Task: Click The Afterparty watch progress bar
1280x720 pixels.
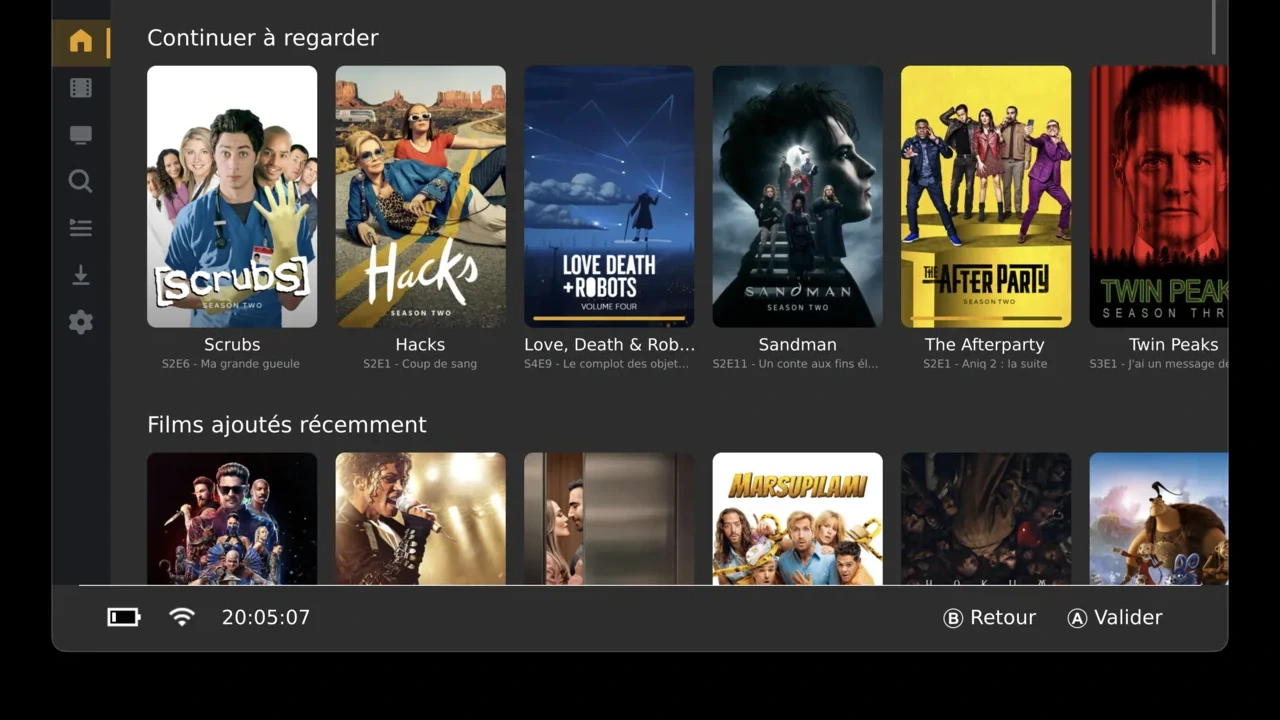Action: [x=986, y=319]
